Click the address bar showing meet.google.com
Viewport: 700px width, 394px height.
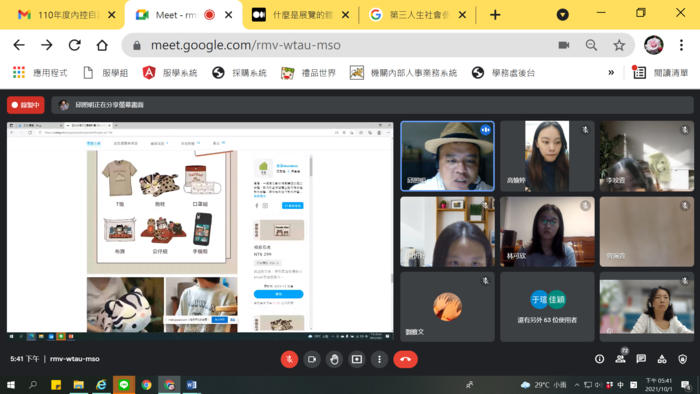pos(348,45)
